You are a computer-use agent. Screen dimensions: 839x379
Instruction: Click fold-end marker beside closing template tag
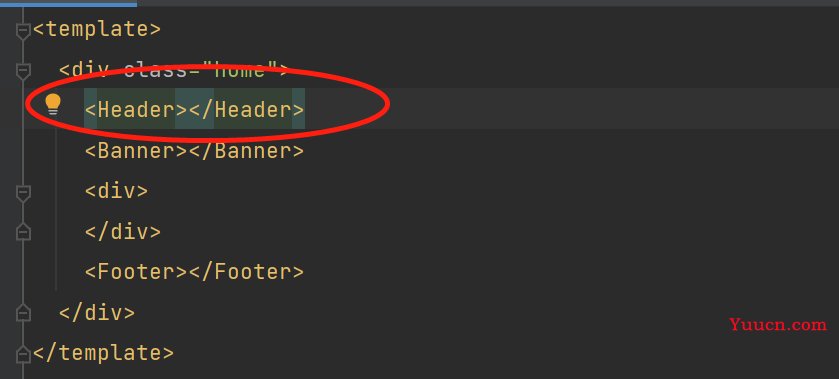[x=22, y=354]
